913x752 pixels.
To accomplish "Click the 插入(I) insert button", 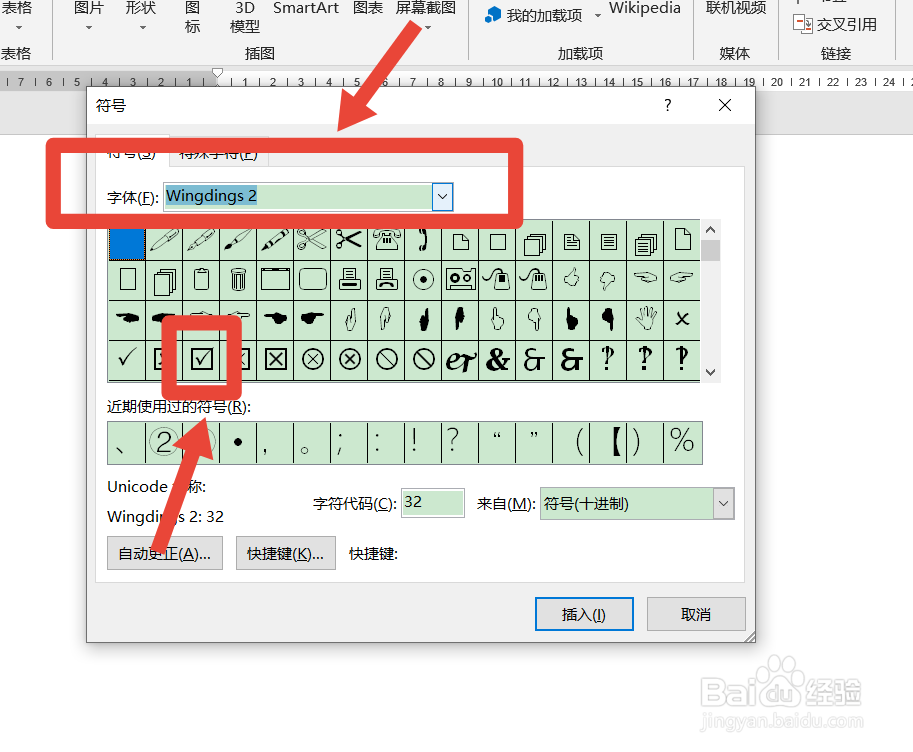I will point(584,614).
